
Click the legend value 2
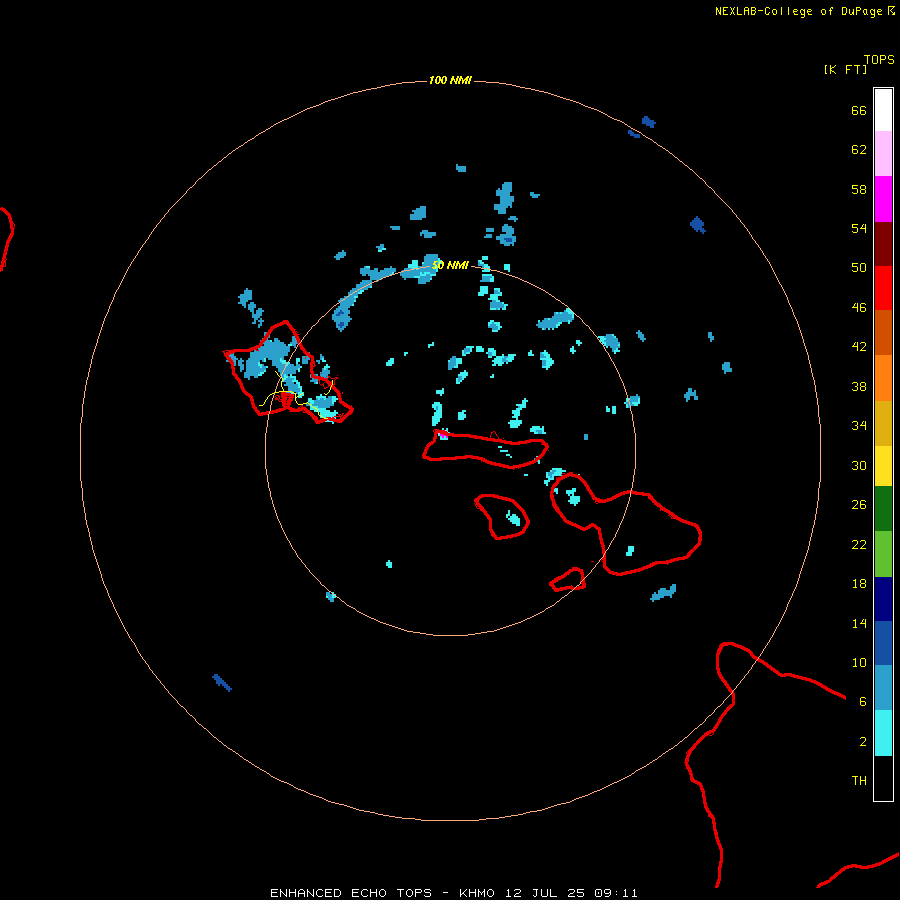click(863, 742)
